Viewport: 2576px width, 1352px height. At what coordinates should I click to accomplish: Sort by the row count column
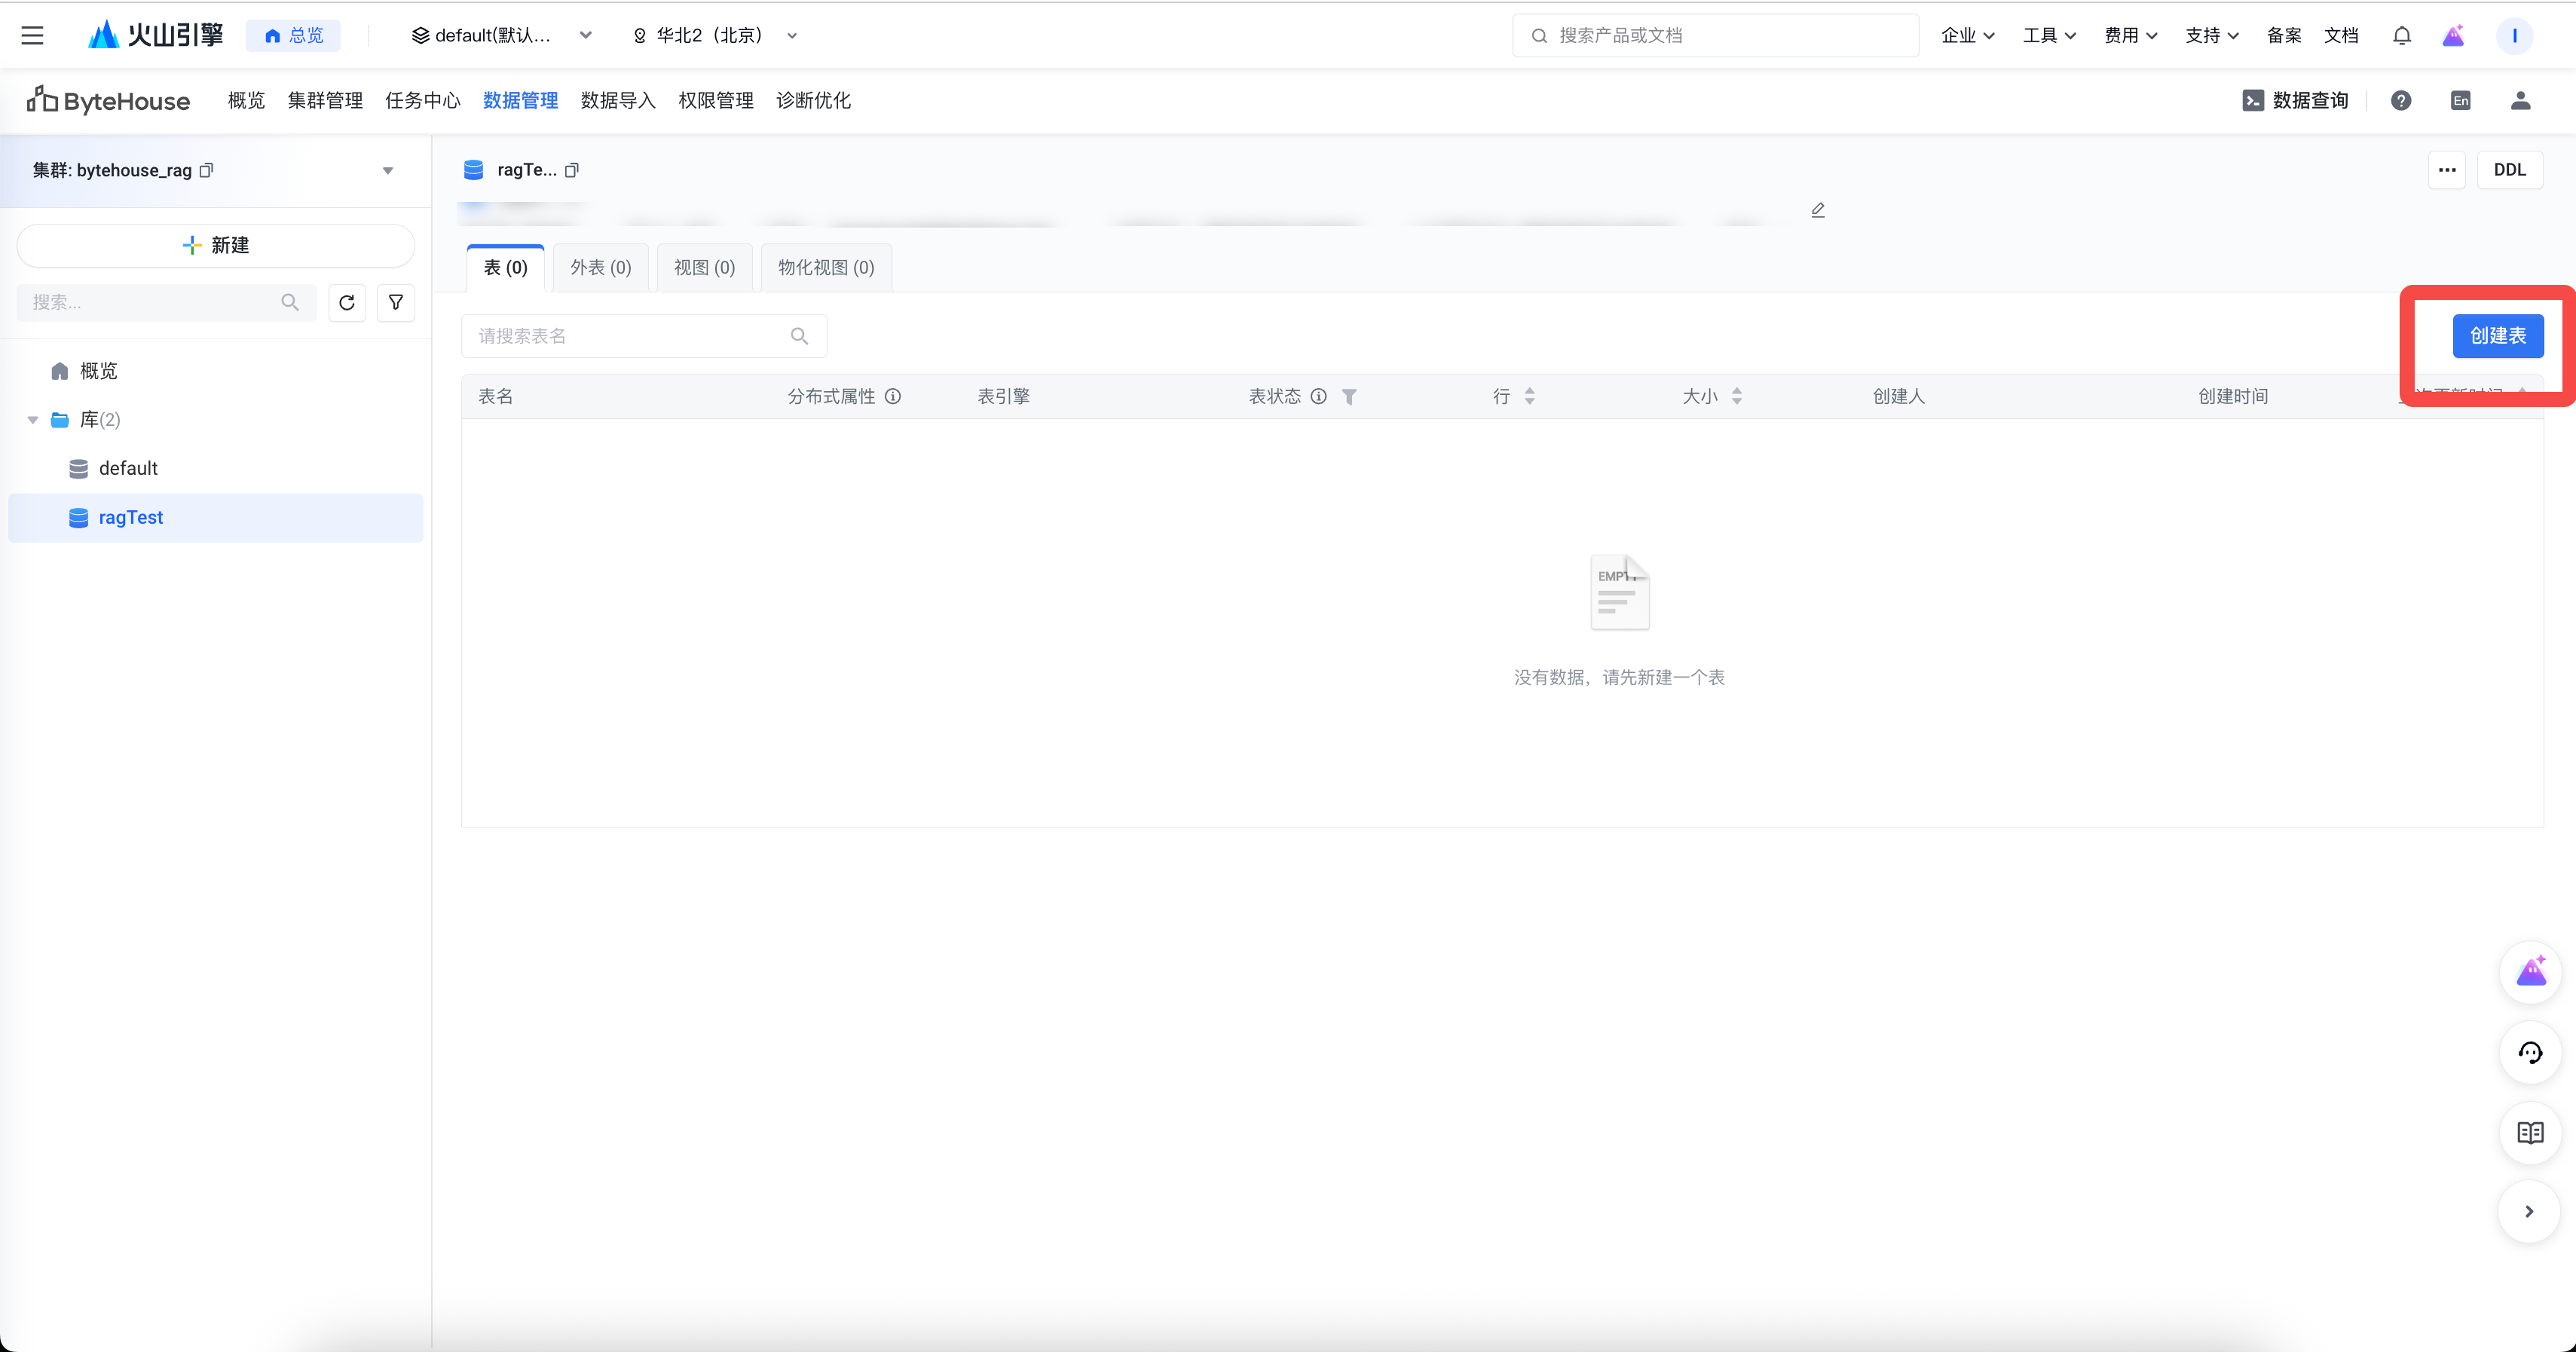point(1529,397)
